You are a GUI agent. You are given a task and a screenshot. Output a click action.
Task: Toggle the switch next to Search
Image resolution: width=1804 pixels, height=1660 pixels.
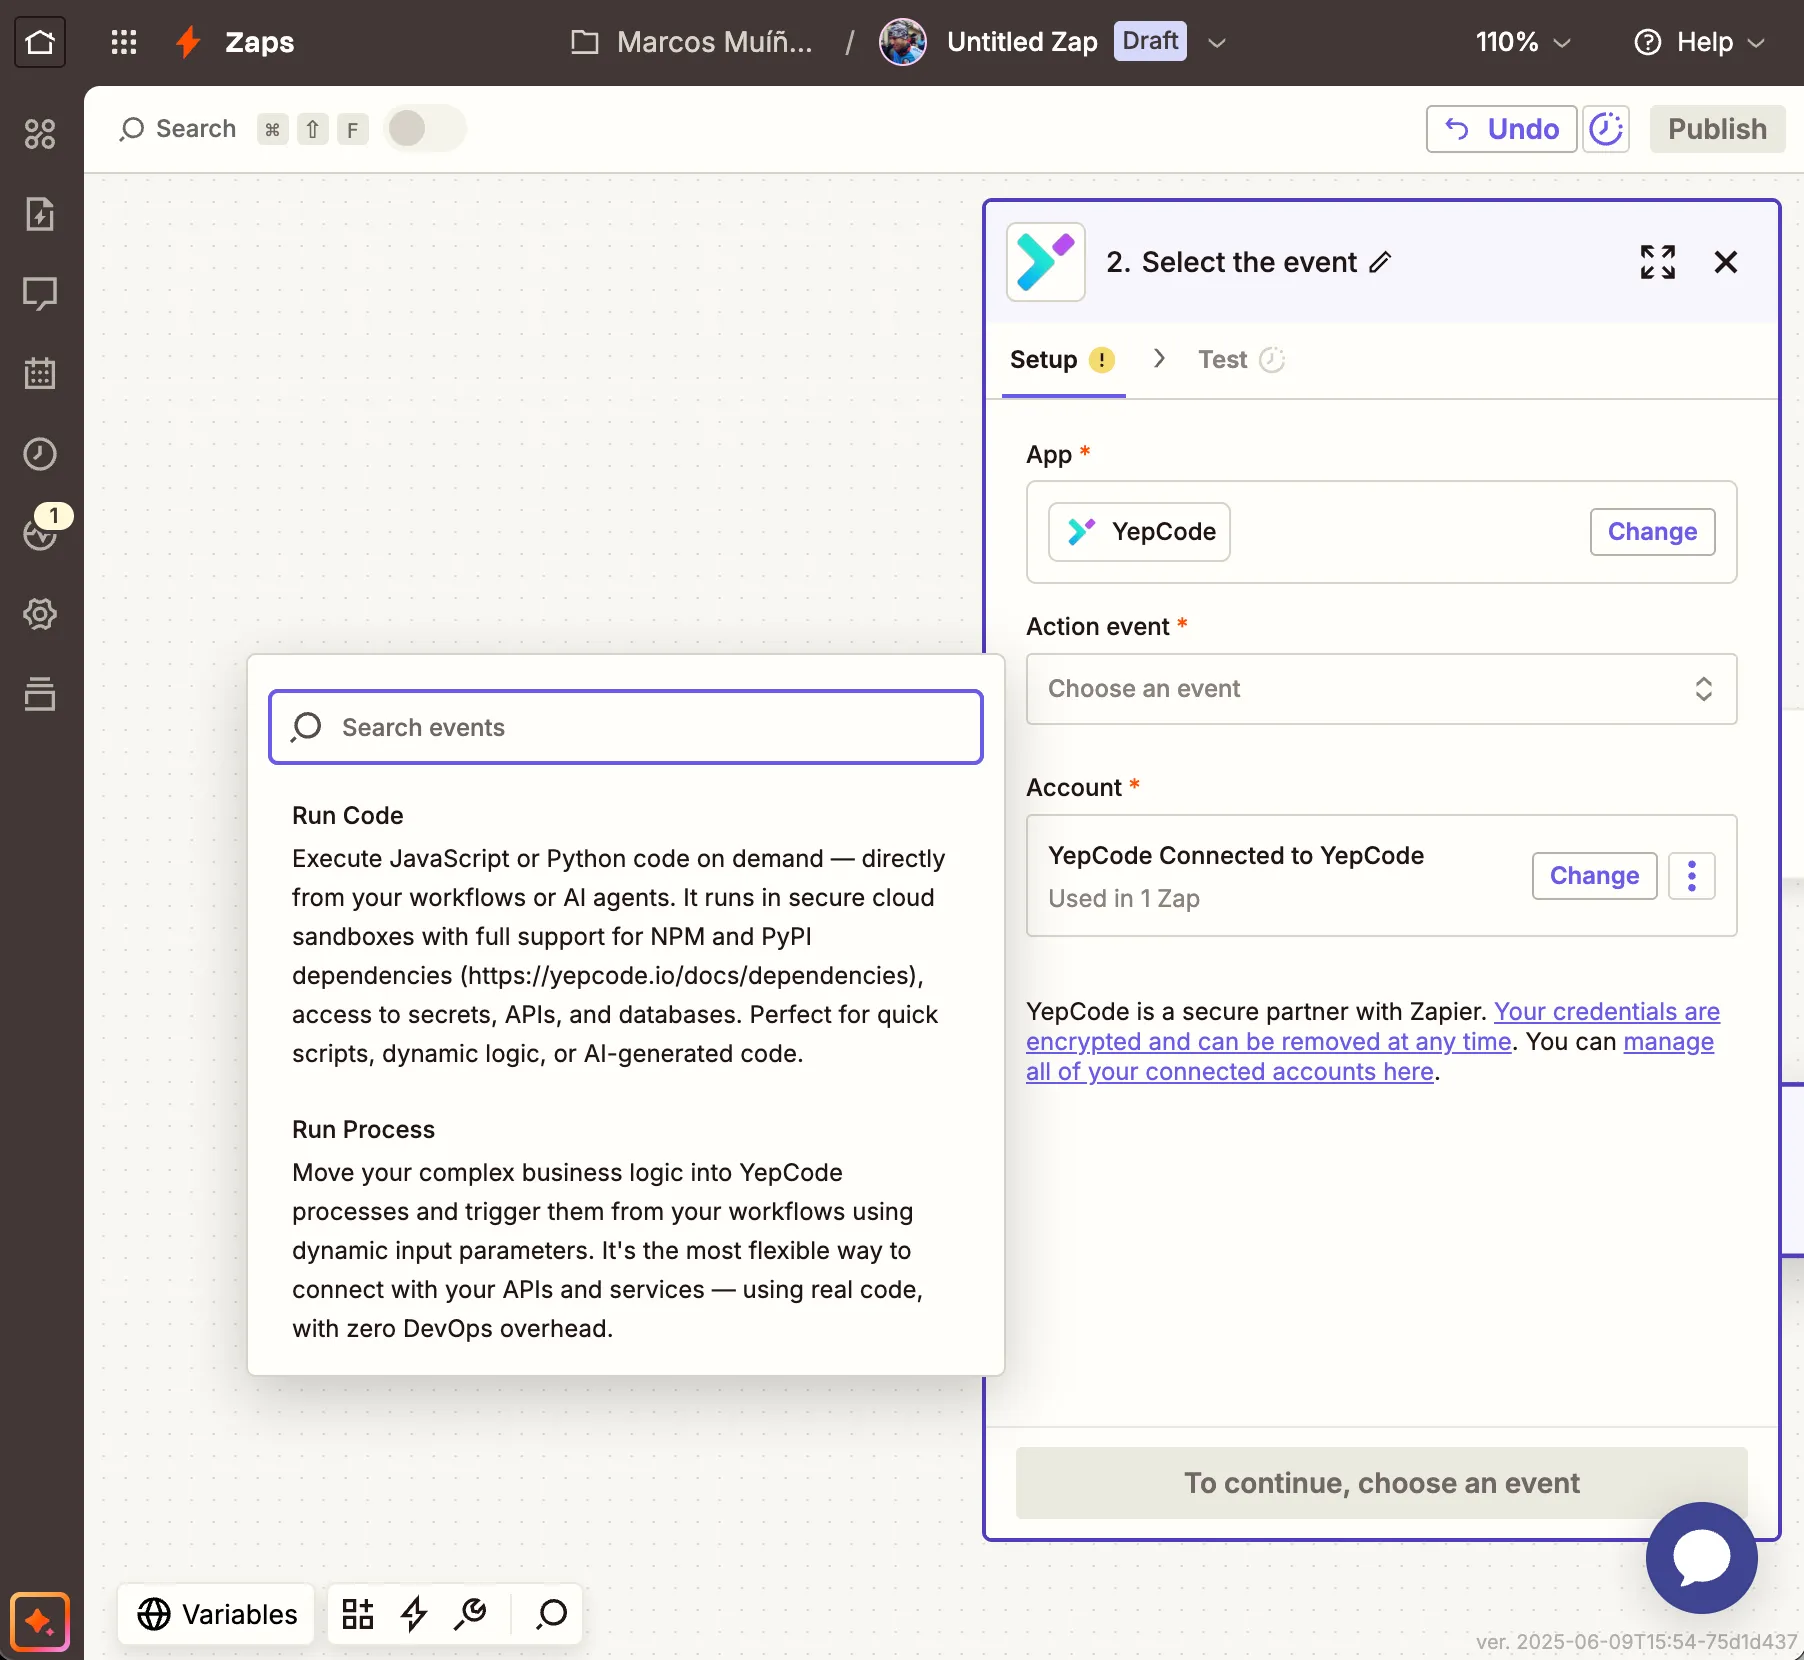[425, 129]
